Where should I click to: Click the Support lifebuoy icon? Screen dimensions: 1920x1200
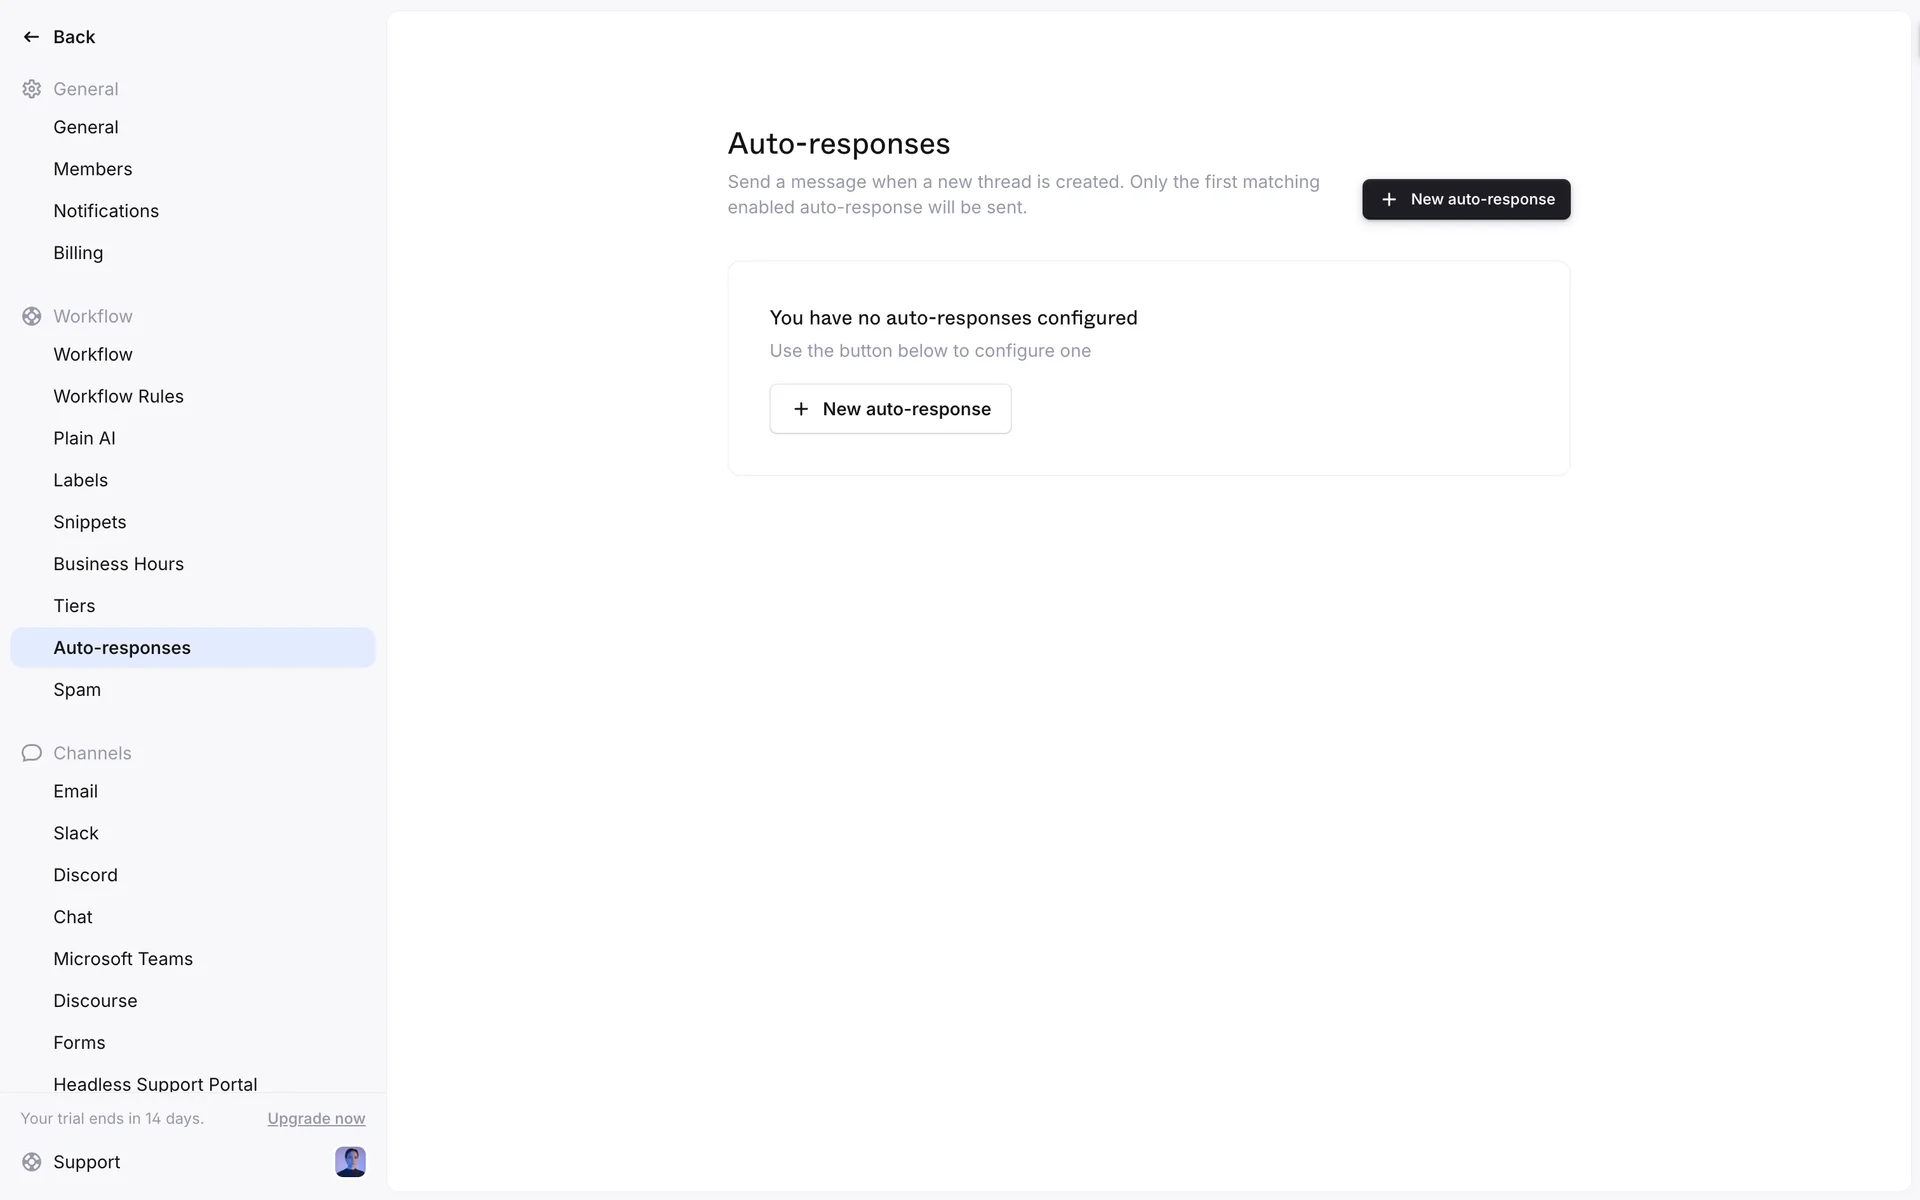click(32, 1162)
